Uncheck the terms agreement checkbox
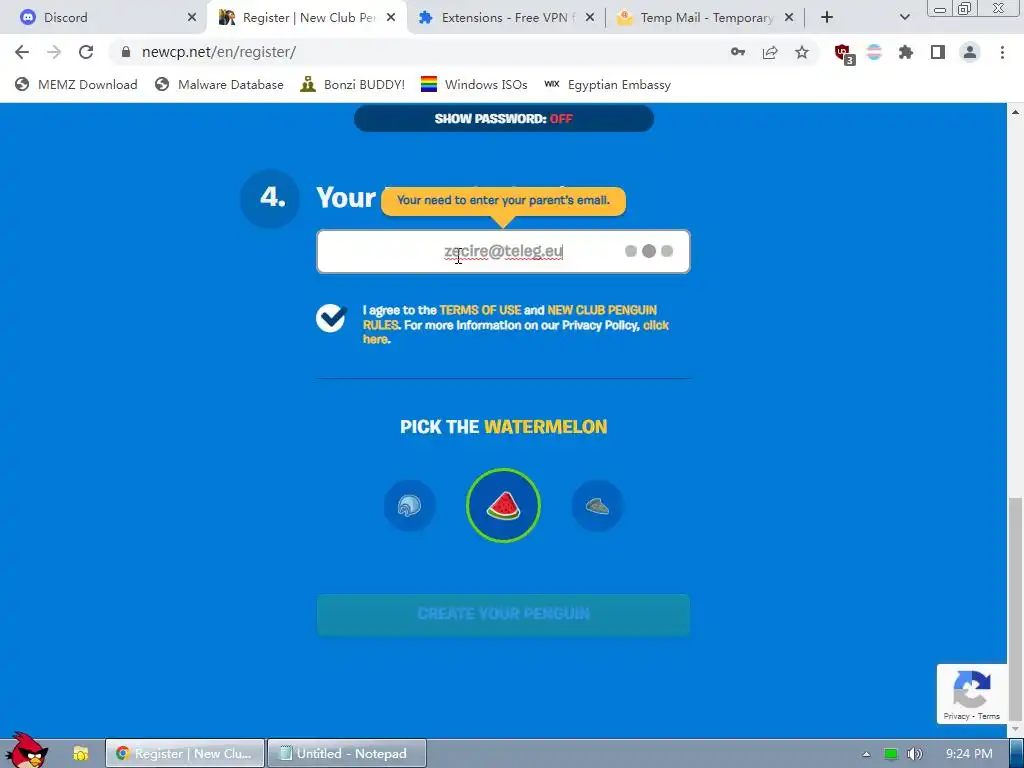 click(x=332, y=318)
